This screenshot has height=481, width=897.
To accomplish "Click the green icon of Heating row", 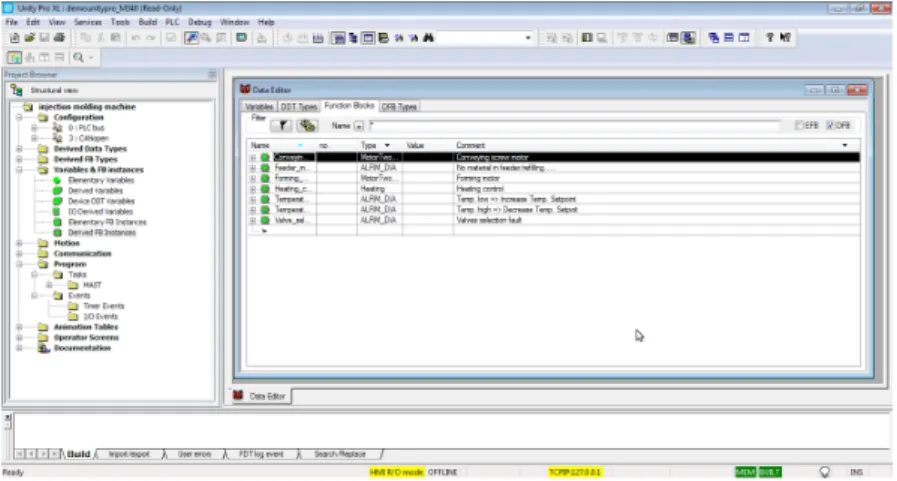I will coord(265,189).
